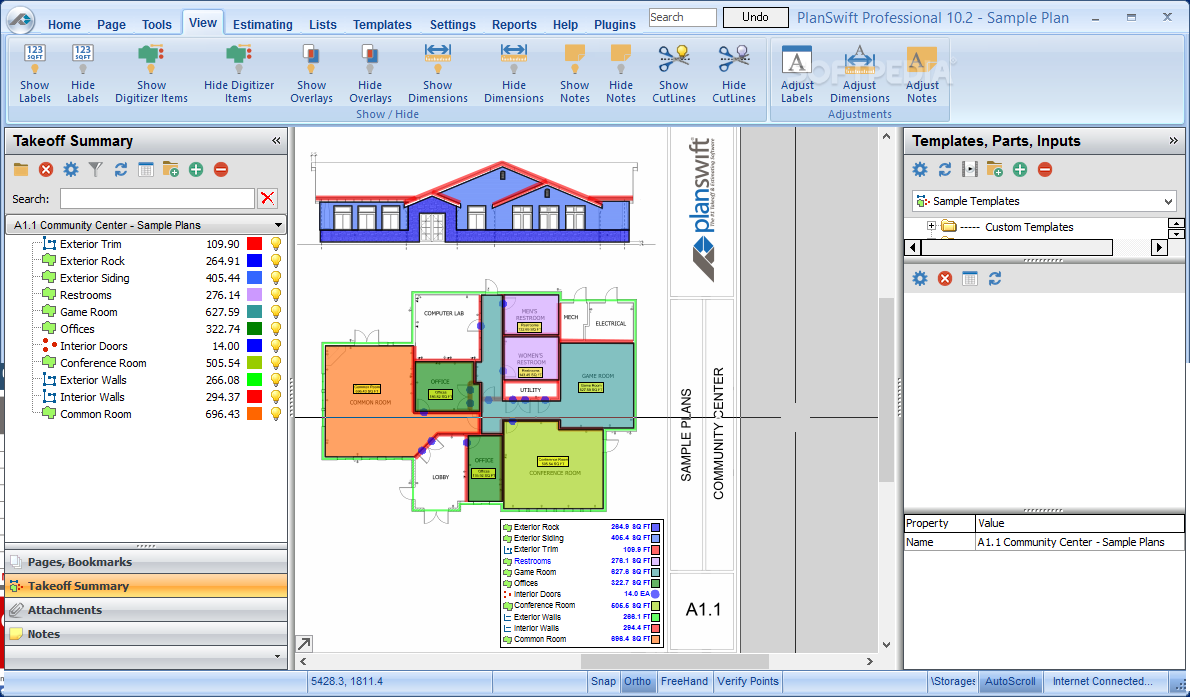
Task: Click the Show CutLines scissors icon
Action: pos(673,58)
